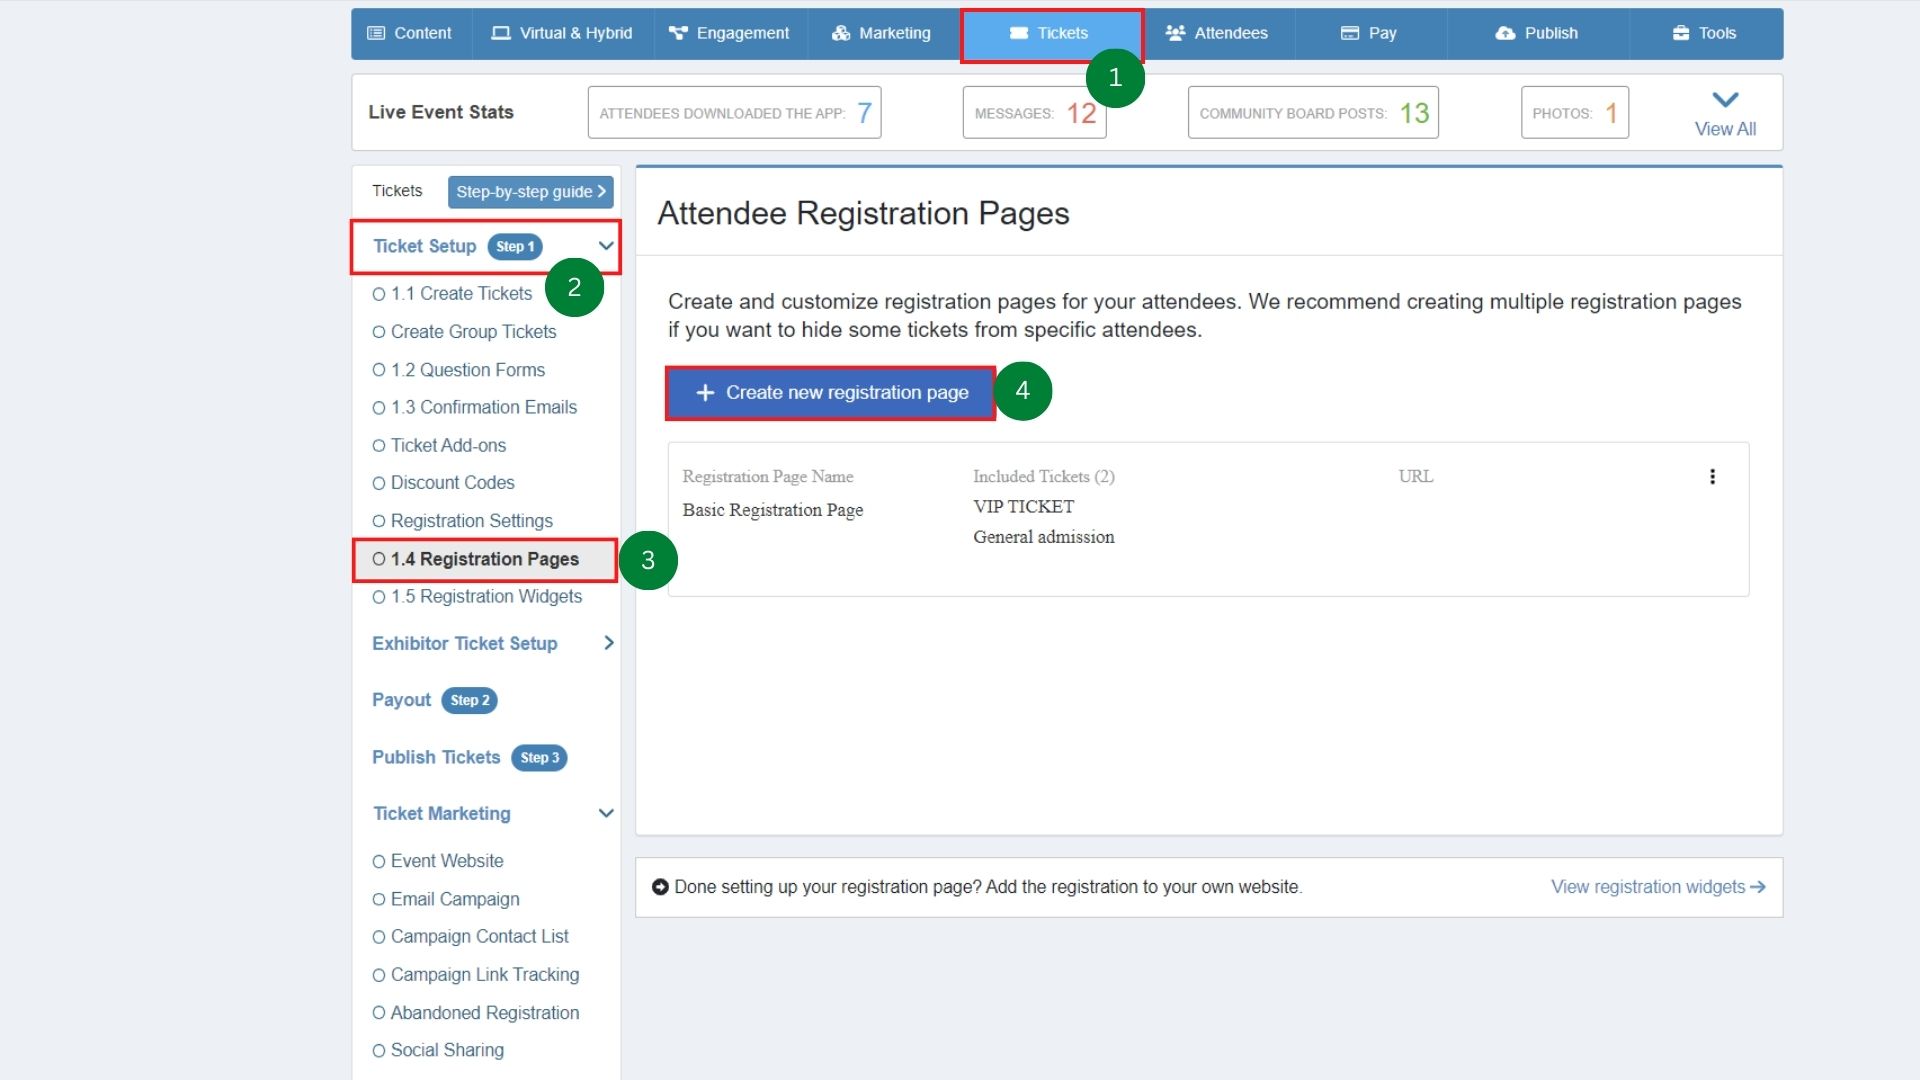Switch to the Tickets tab
Viewport: 1920px width, 1080px height.
point(1051,33)
